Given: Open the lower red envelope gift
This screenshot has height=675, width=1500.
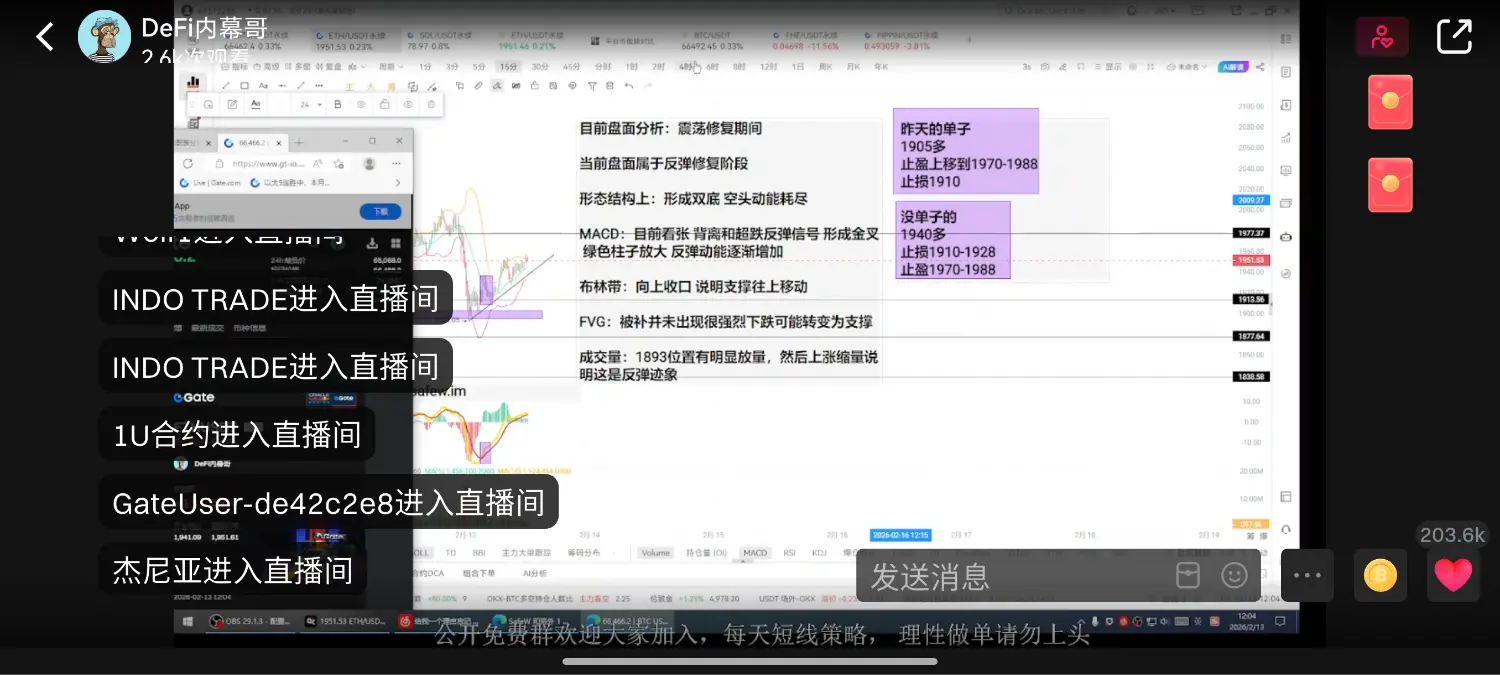Looking at the screenshot, I should click(x=1390, y=185).
